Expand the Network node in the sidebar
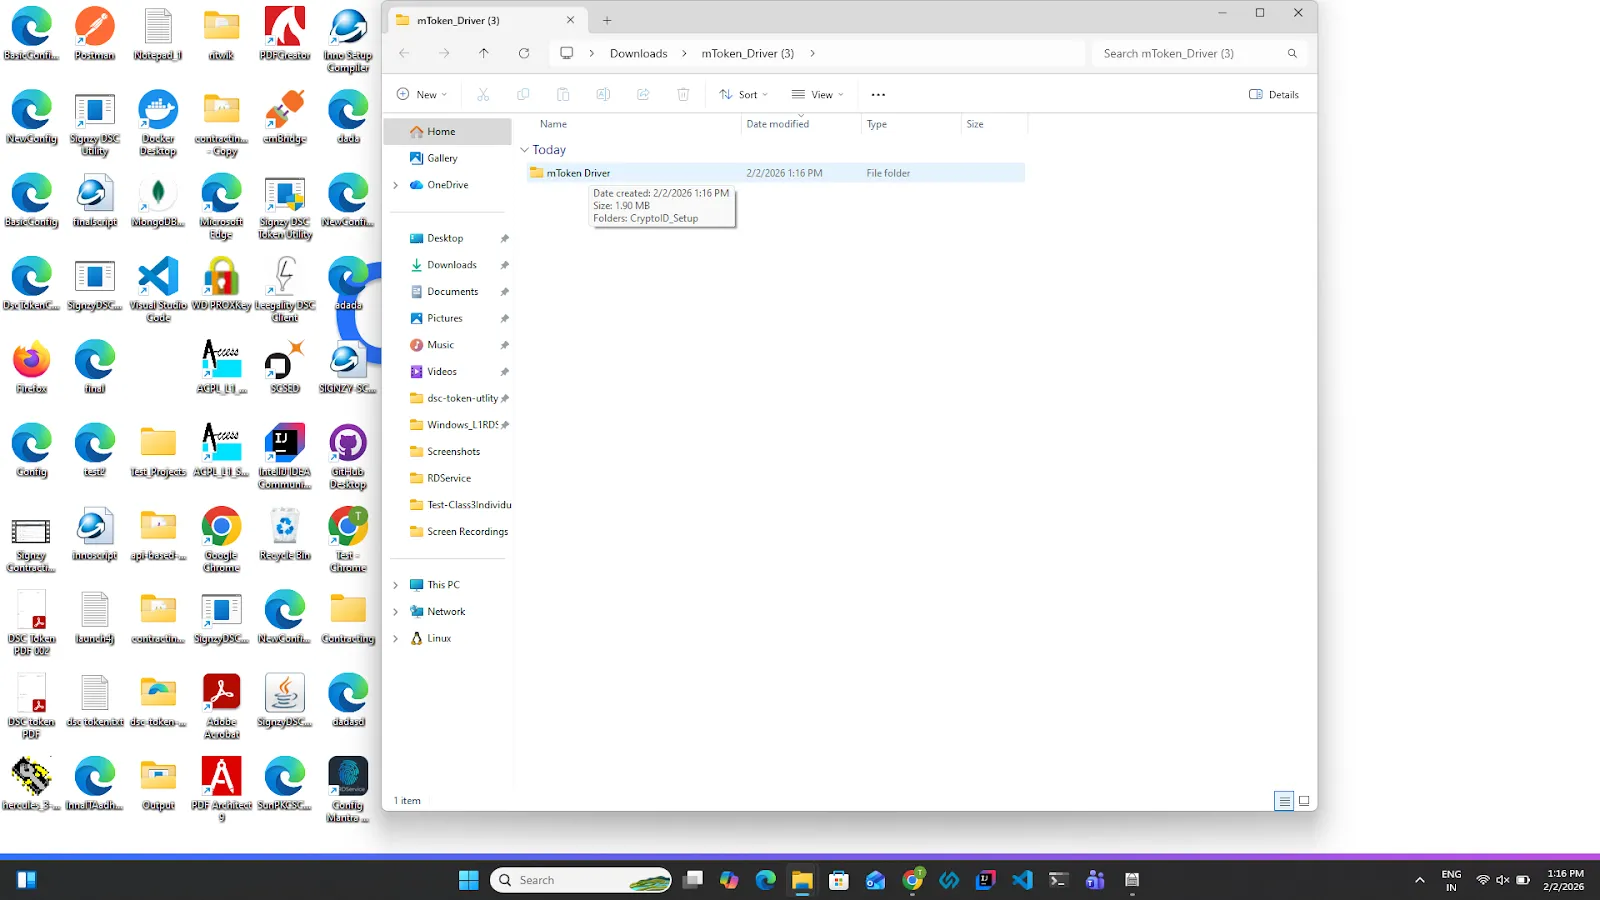 (x=396, y=612)
